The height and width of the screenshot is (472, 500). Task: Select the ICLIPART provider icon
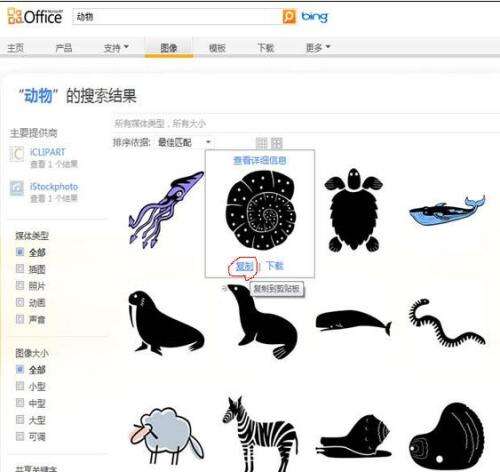[x=16, y=154]
